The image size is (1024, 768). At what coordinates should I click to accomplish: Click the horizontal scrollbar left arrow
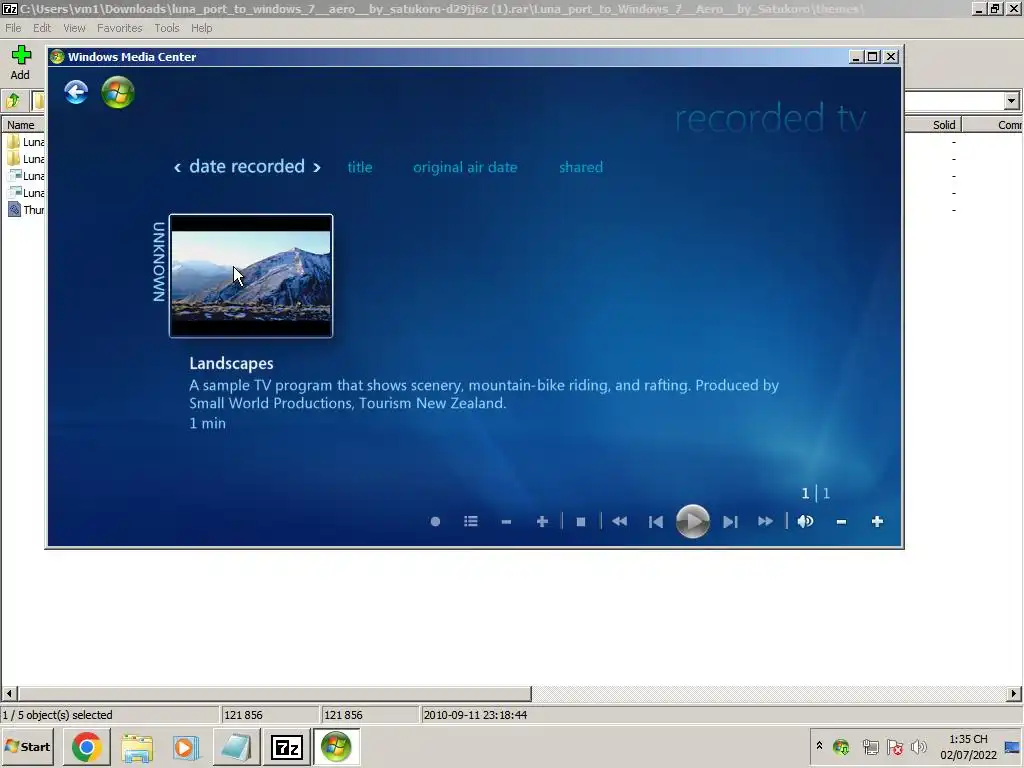(x=9, y=694)
